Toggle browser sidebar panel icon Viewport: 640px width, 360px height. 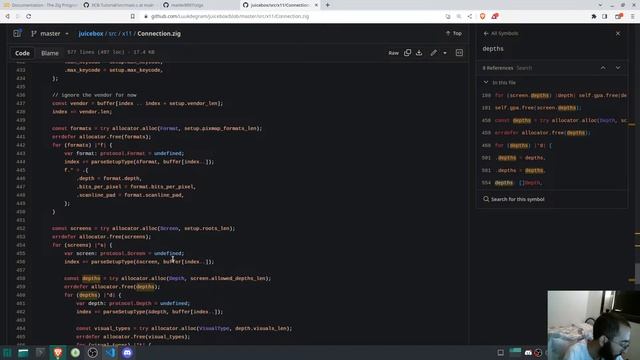604,16
